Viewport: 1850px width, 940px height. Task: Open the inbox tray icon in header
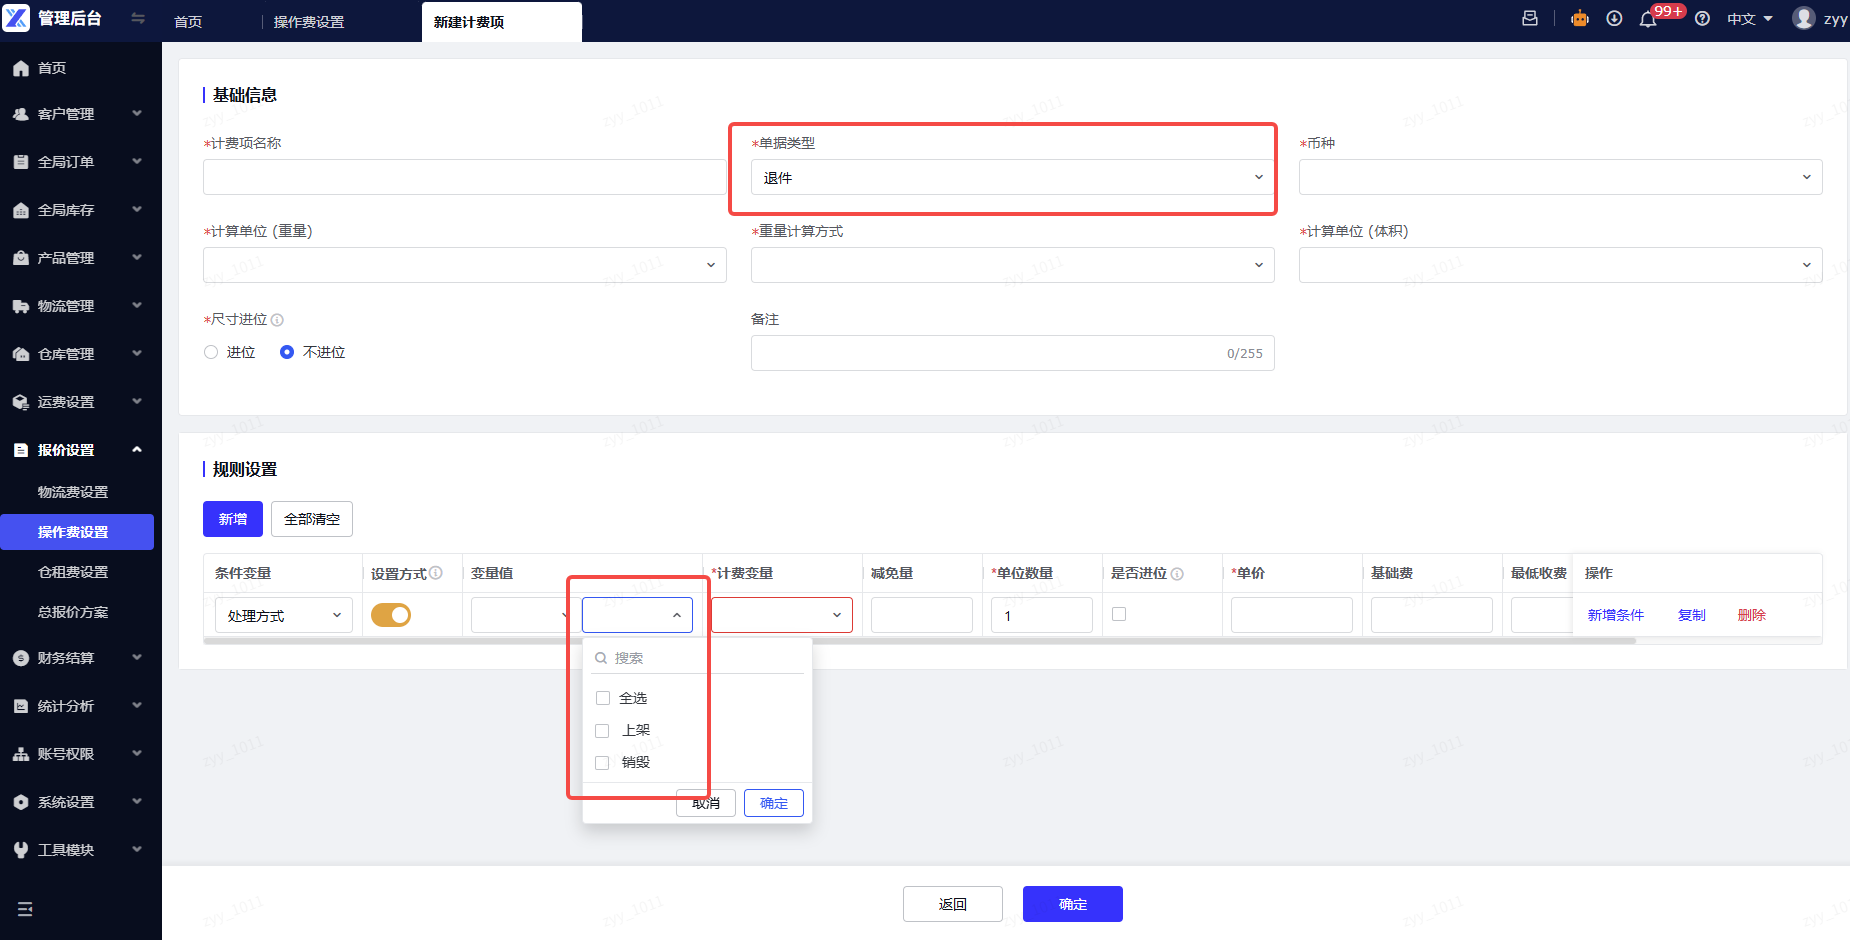tap(1530, 18)
